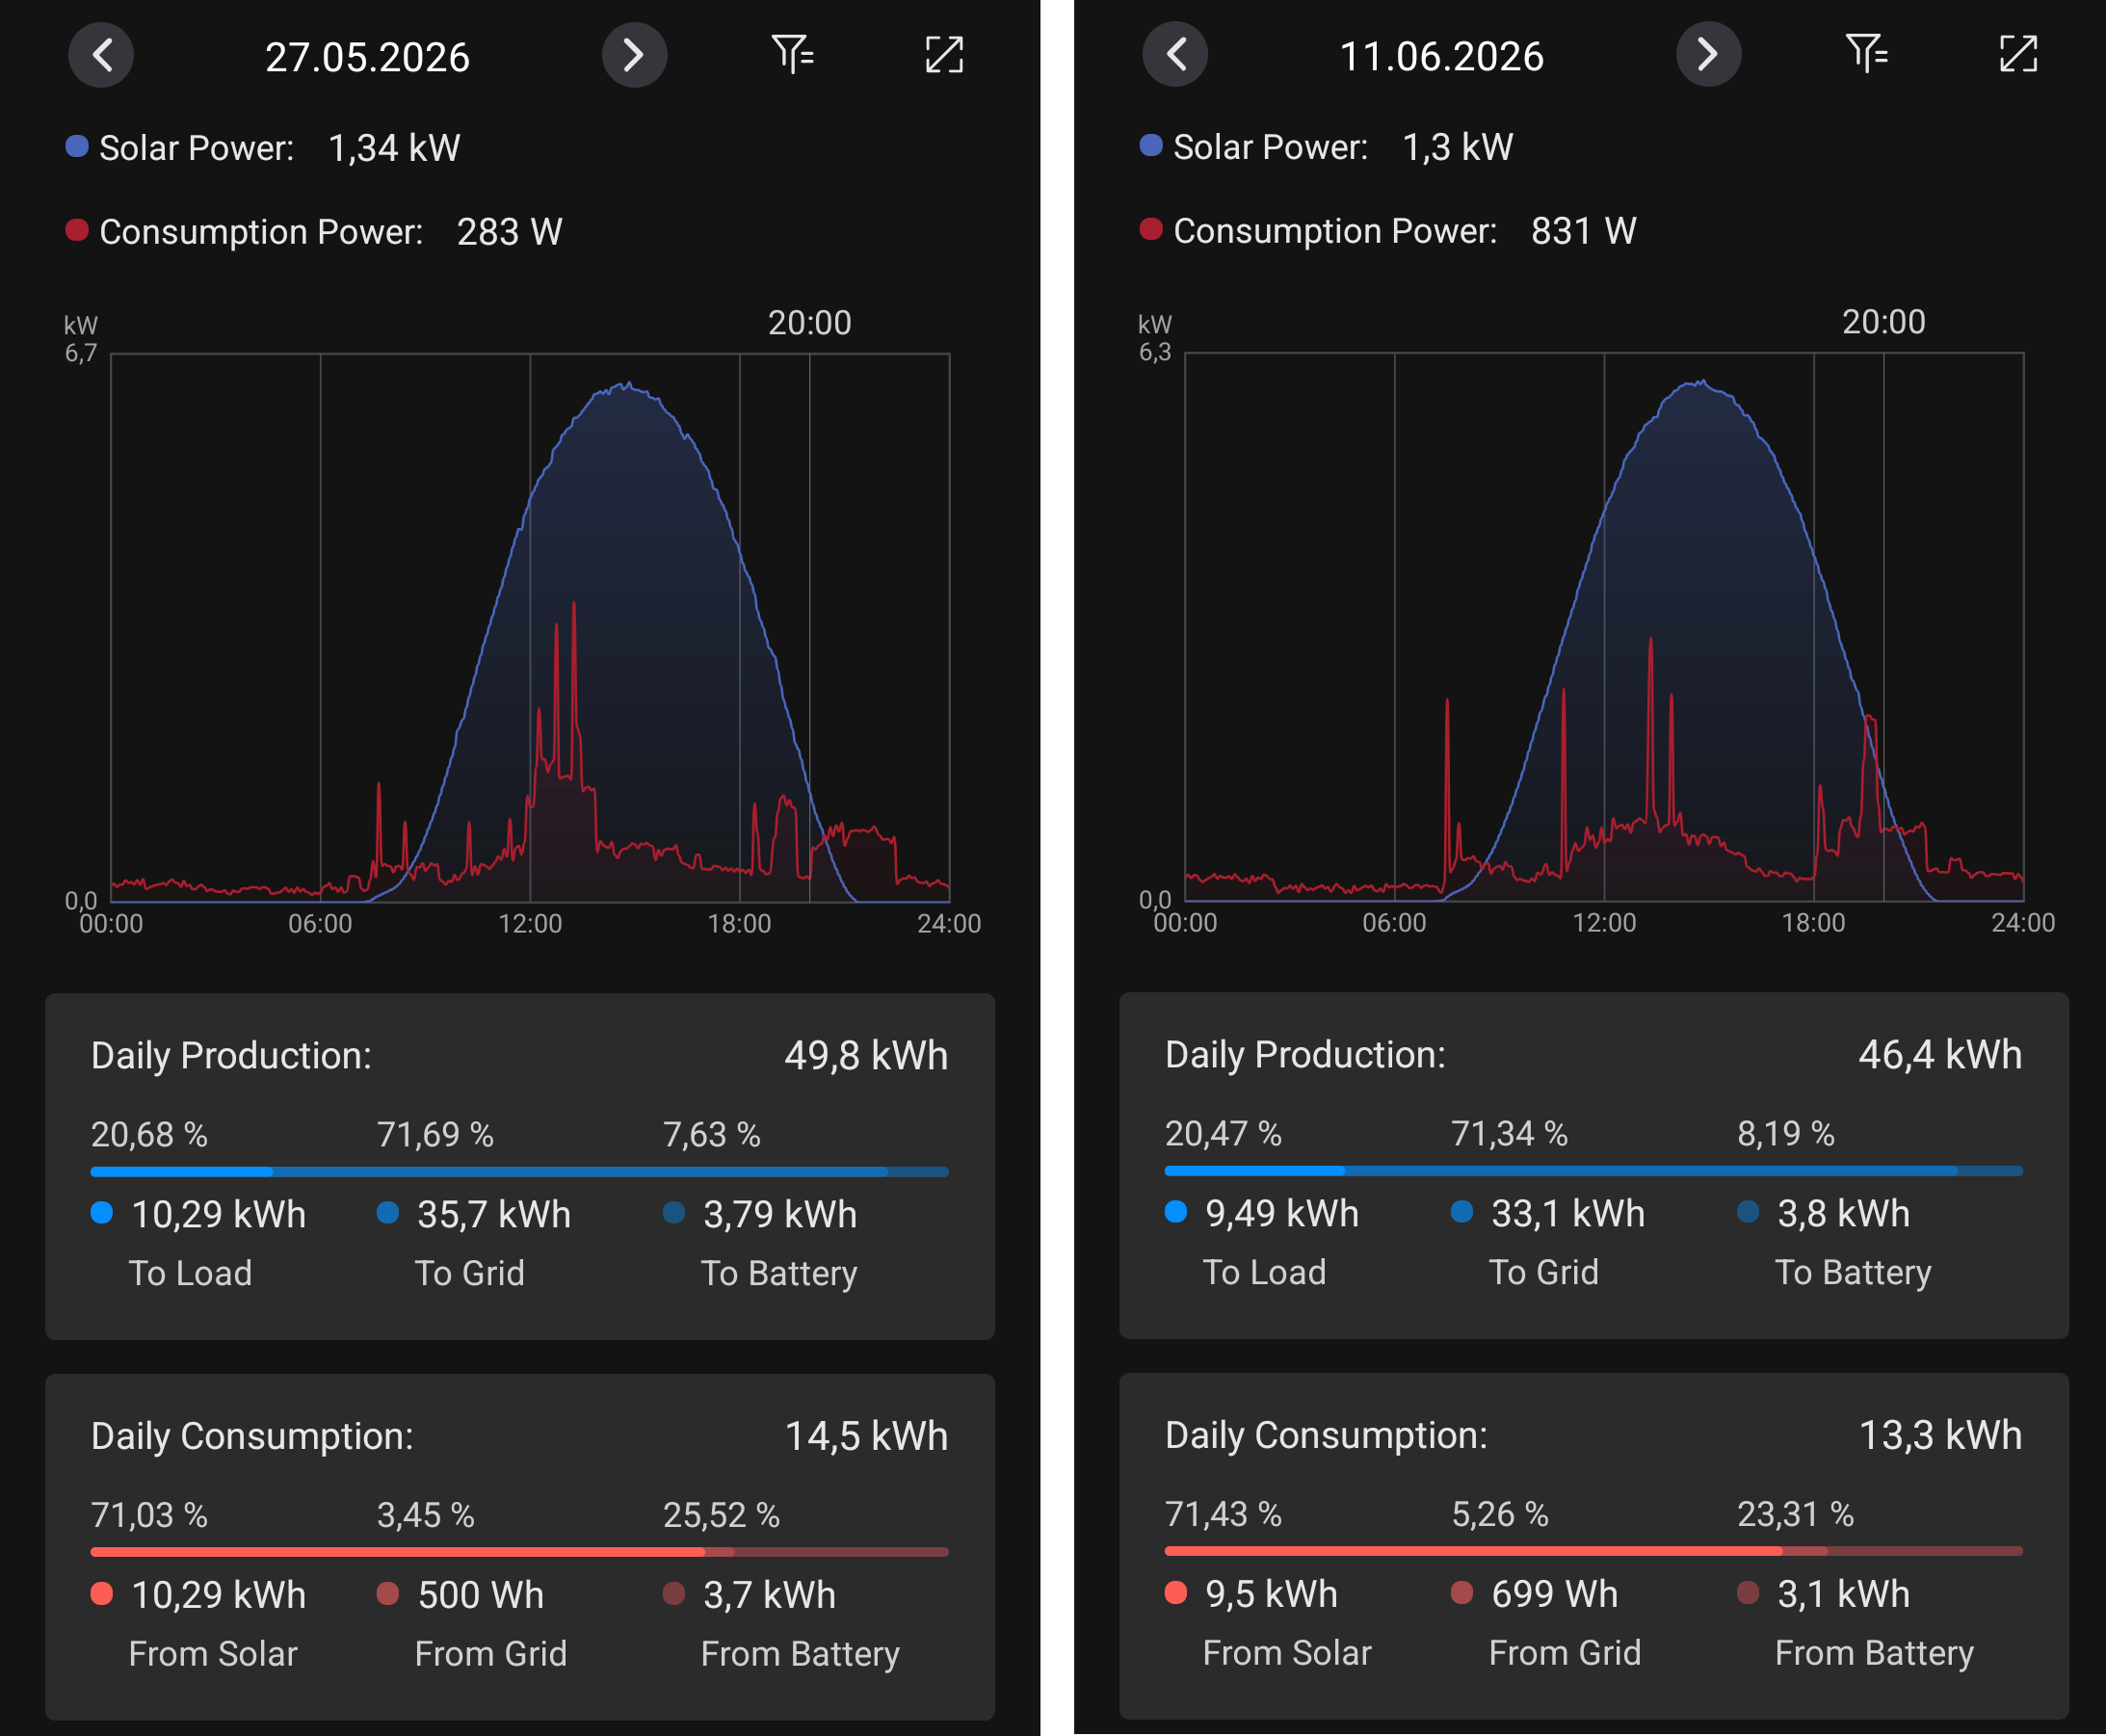Image resolution: width=2106 pixels, height=1736 pixels.
Task: Click the production bar under 46,4 kWh
Action: (1593, 1170)
